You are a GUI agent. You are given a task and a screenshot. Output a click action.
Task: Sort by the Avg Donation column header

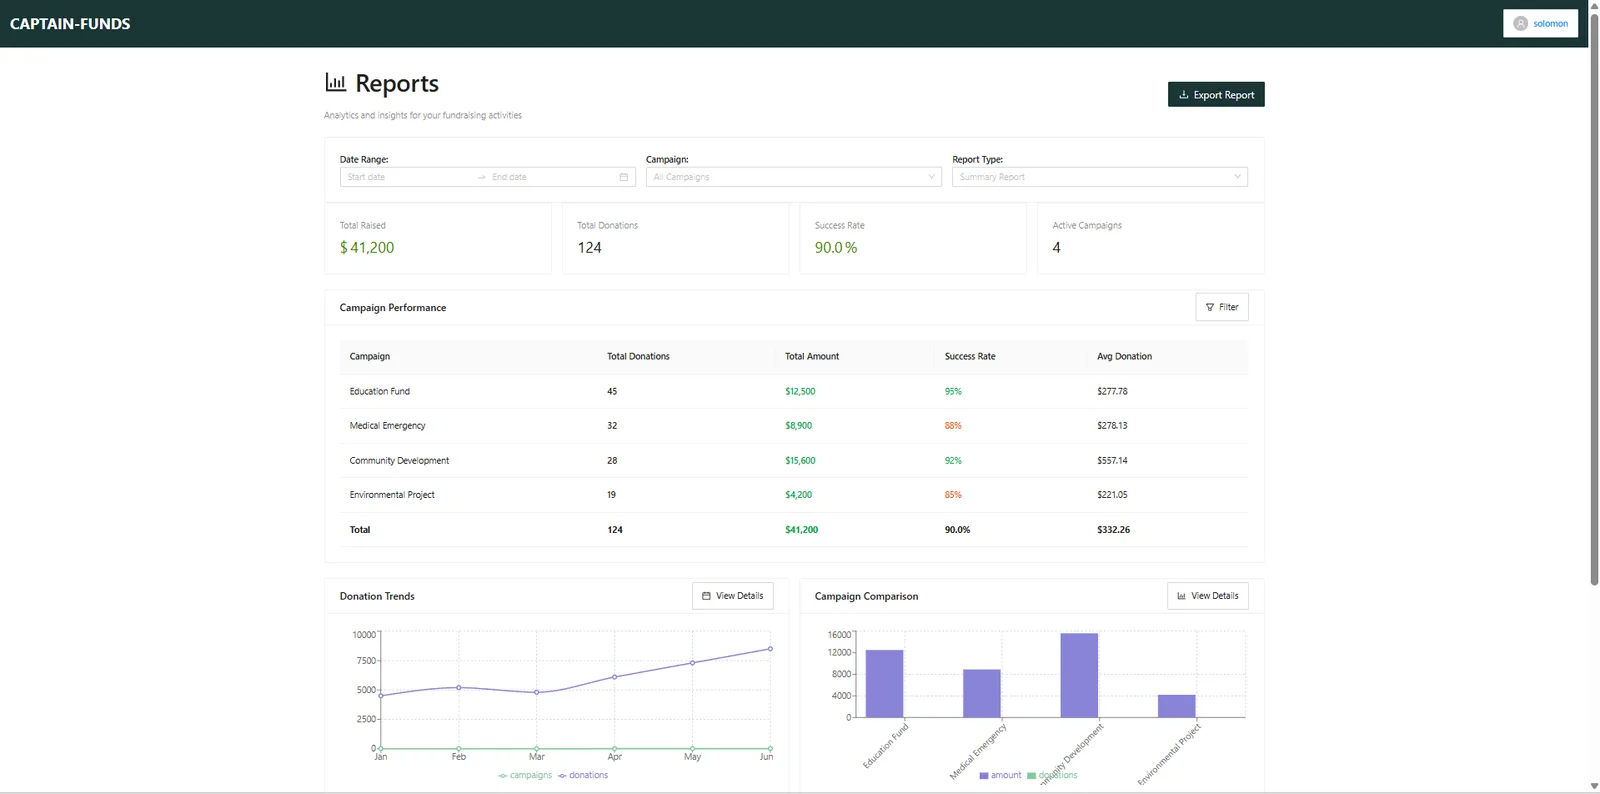(x=1124, y=356)
